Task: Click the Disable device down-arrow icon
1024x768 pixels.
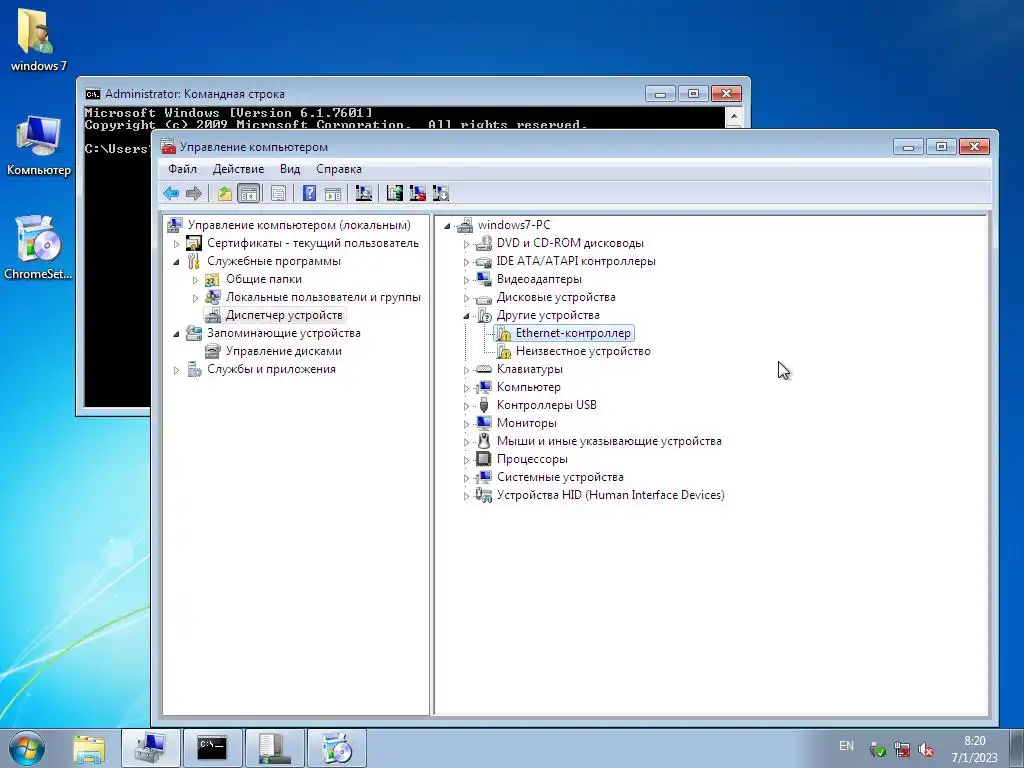Action: click(x=441, y=193)
